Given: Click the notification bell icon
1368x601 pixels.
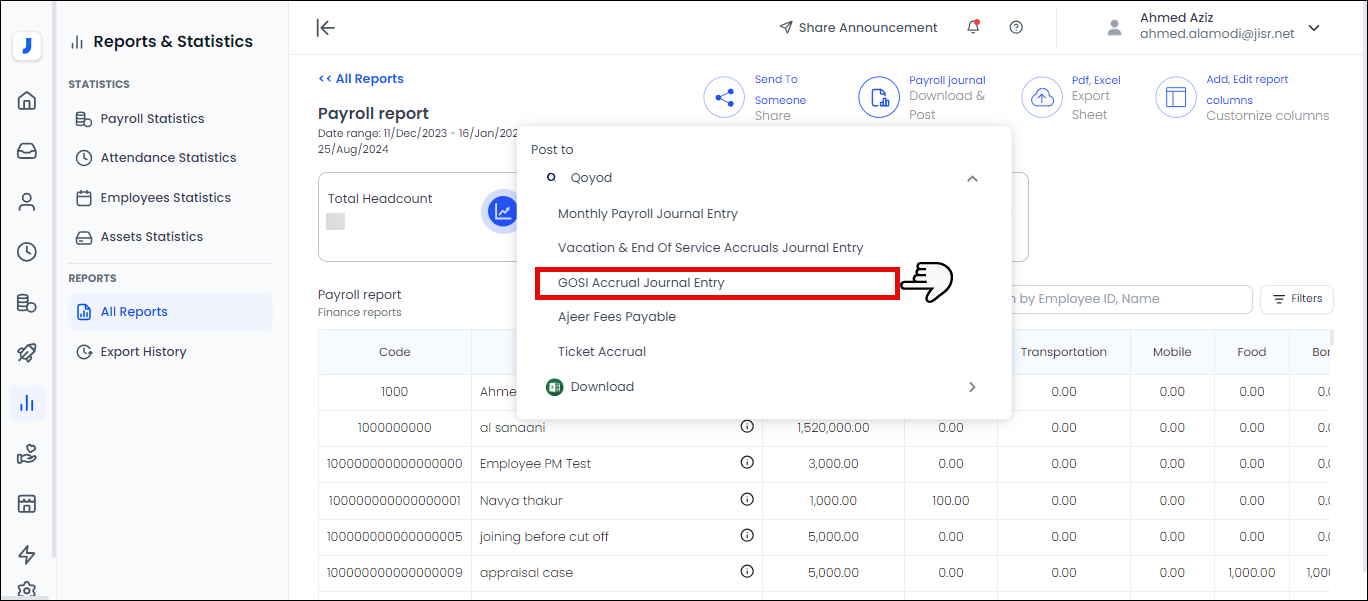Looking at the screenshot, I should [973, 27].
